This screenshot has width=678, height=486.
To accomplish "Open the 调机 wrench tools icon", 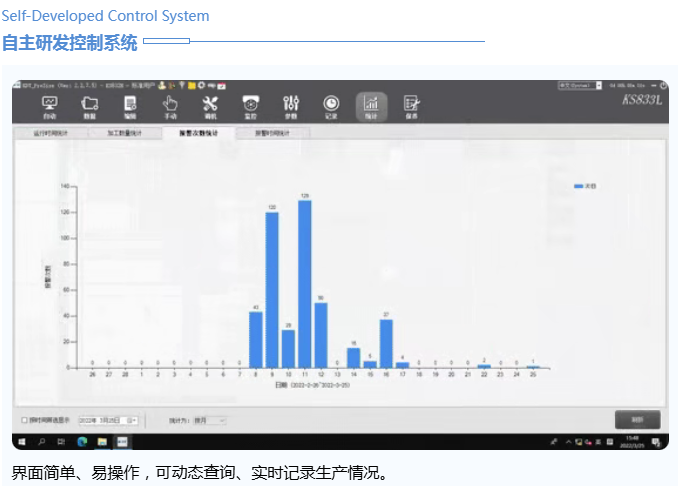I will [x=210, y=106].
